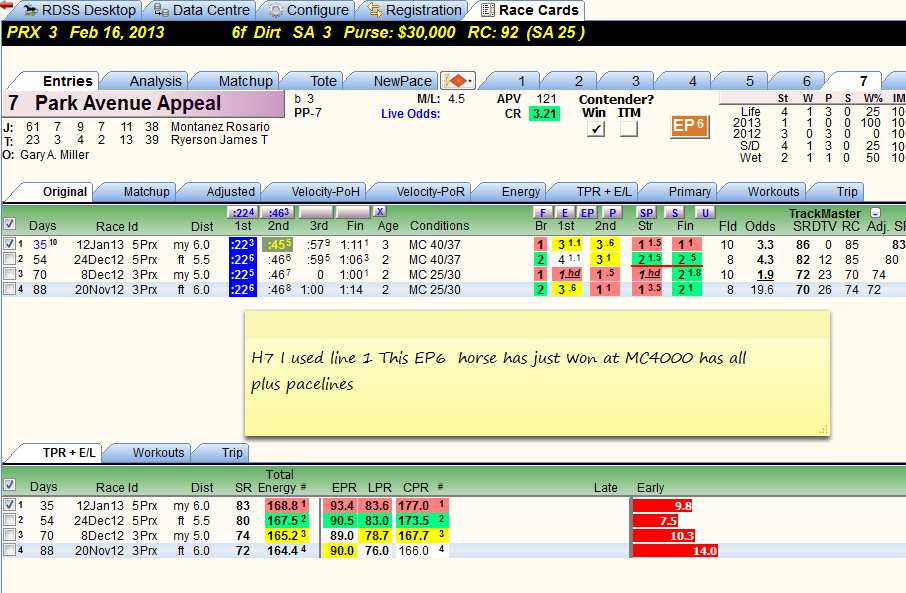Select horse number 5 tab

(x=749, y=81)
